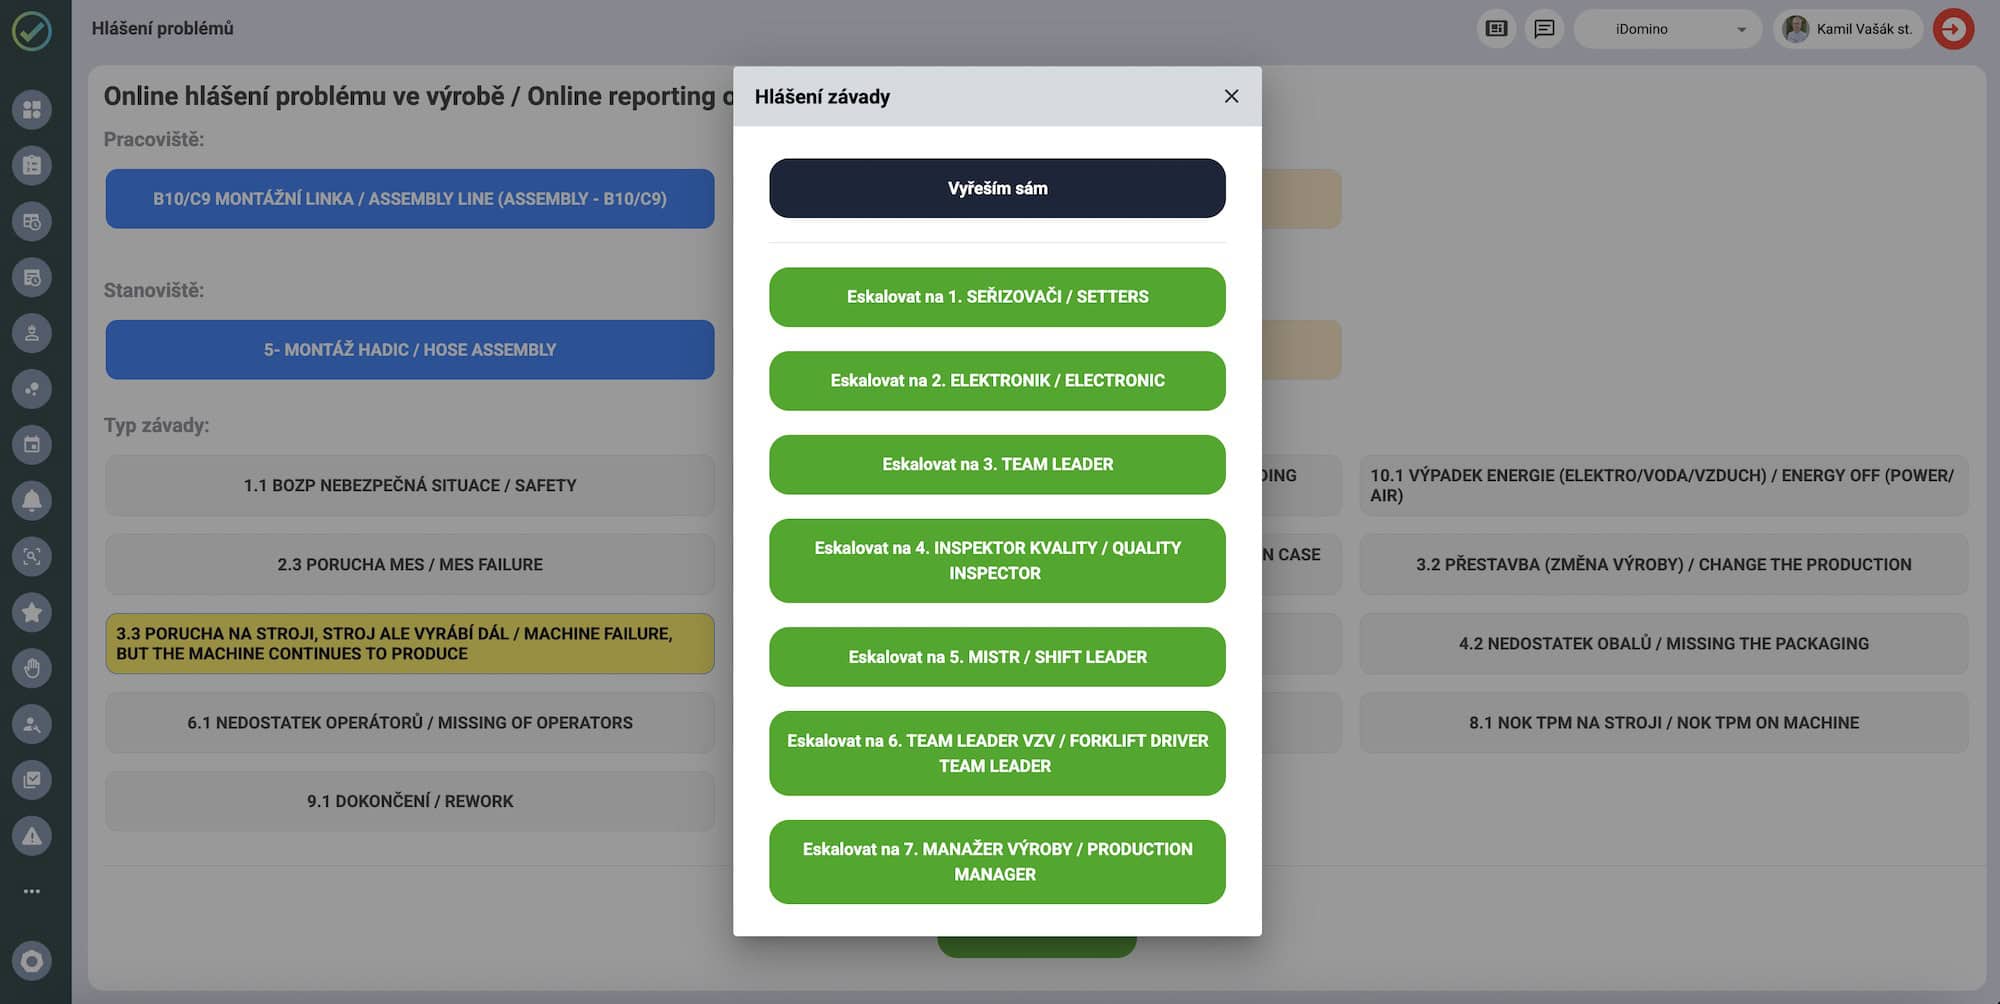Open the notifications bell icon in sidebar
Image resolution: width=2000 pixels, height=1004 pixels.
point(32,500)
